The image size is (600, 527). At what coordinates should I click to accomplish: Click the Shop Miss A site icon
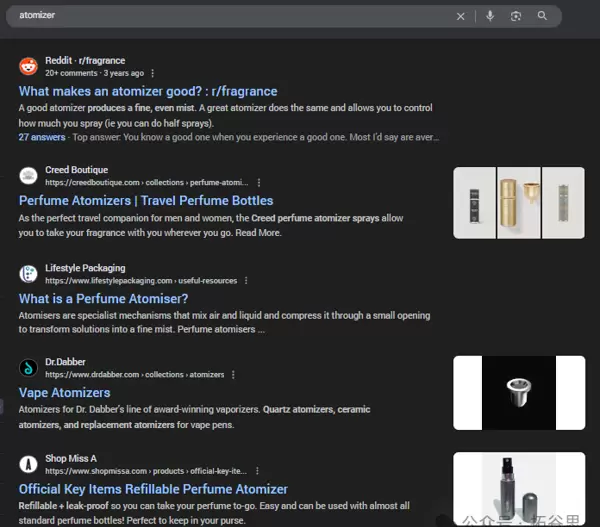tap(28, 465)
